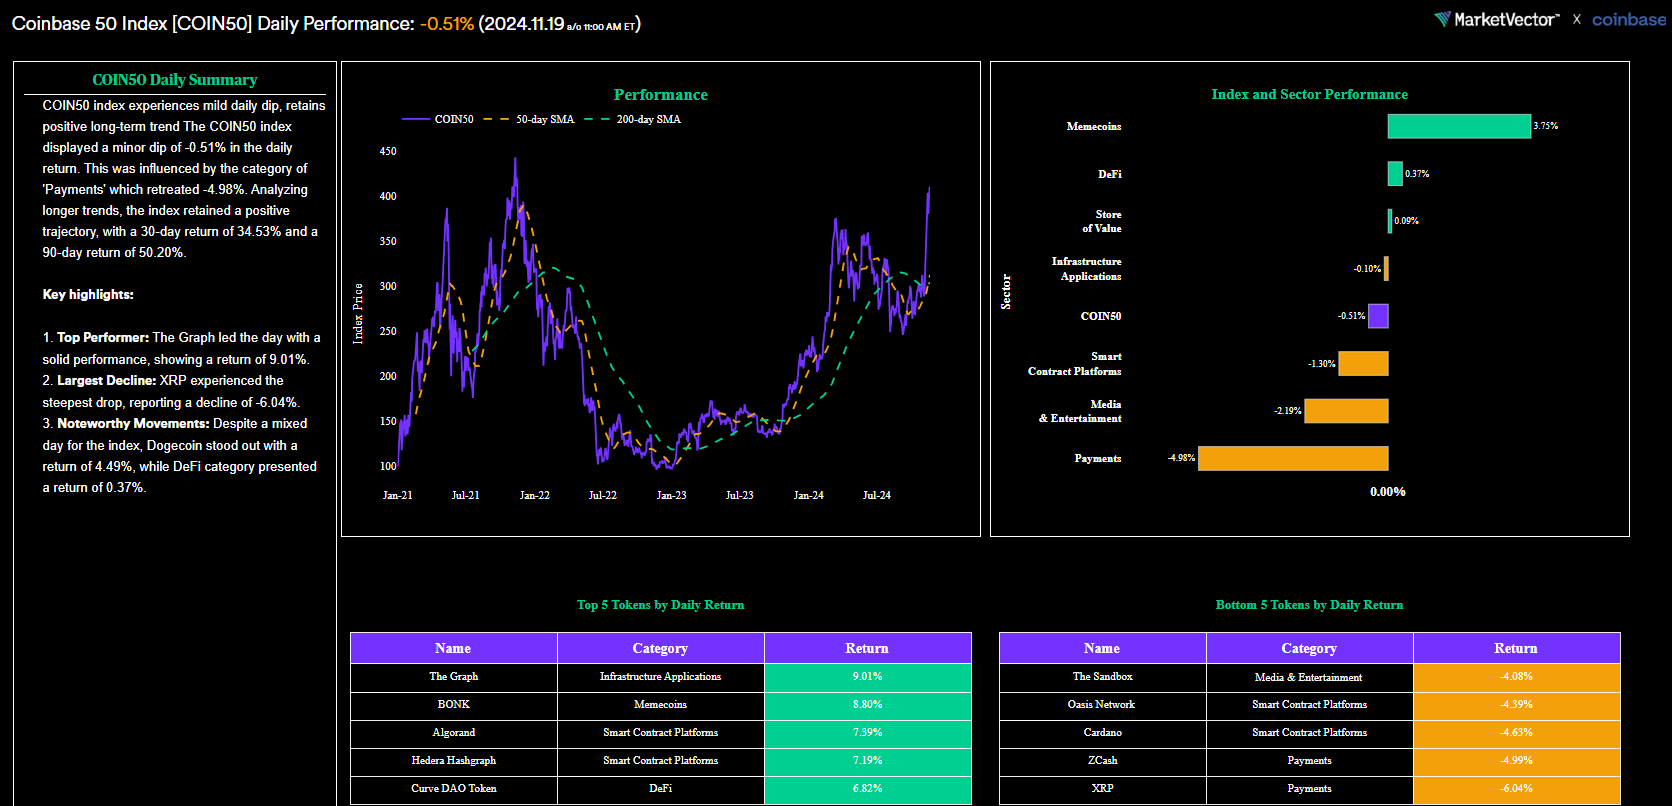1672x806 pixels.
Task: Select the 'Algorand' token cell
Action: click(x=453, y=733)
